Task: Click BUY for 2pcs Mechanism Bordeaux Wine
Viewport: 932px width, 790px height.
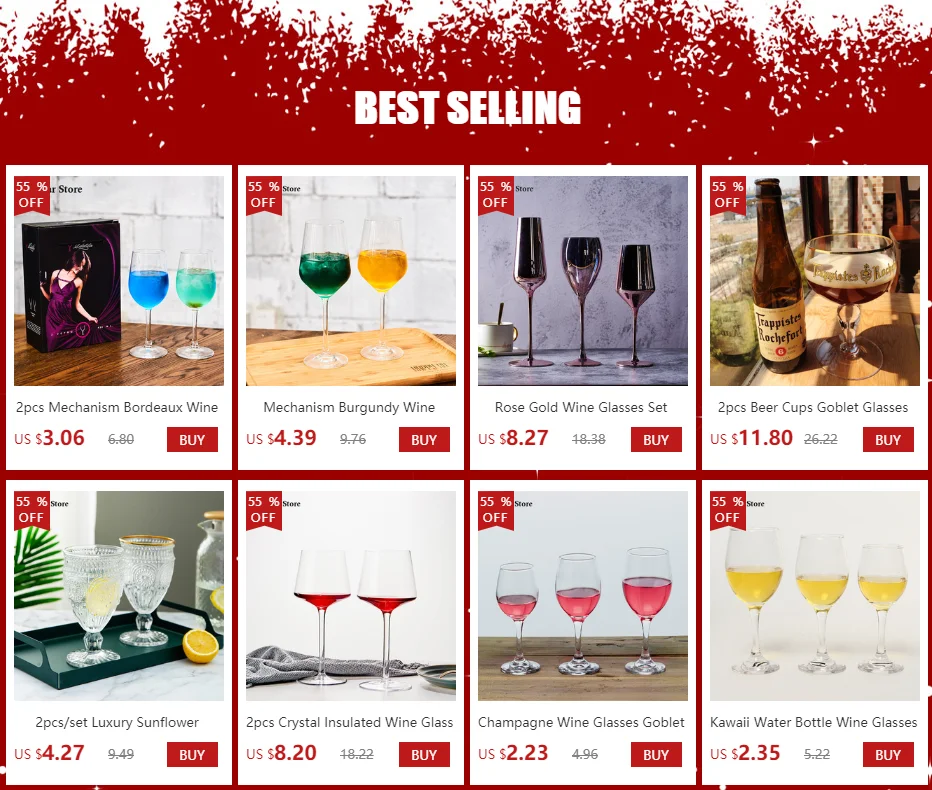Action: 192,439
